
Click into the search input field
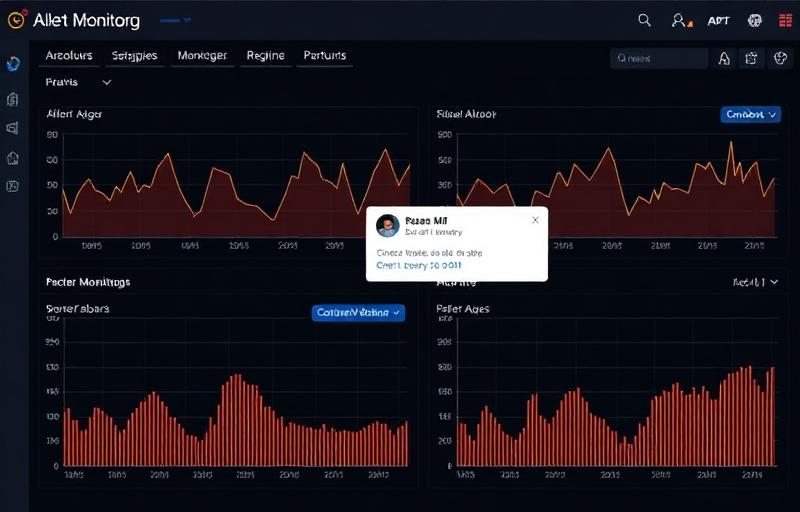[x=660, y=59]
